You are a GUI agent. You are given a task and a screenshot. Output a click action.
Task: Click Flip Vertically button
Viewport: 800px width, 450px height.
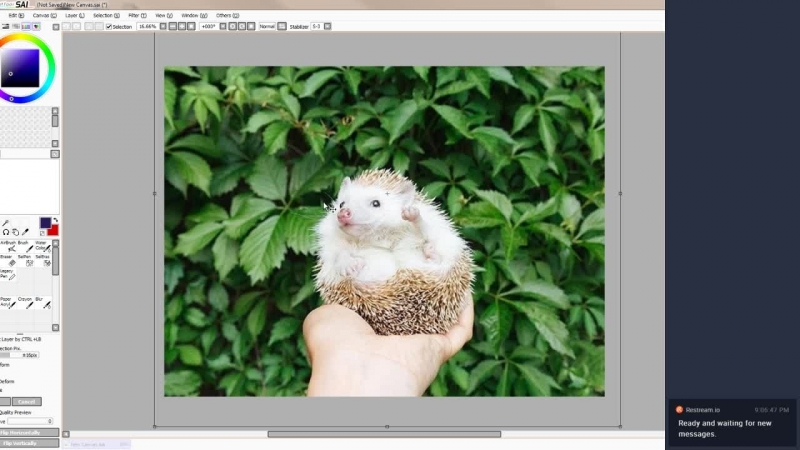[x=29, y=443]
